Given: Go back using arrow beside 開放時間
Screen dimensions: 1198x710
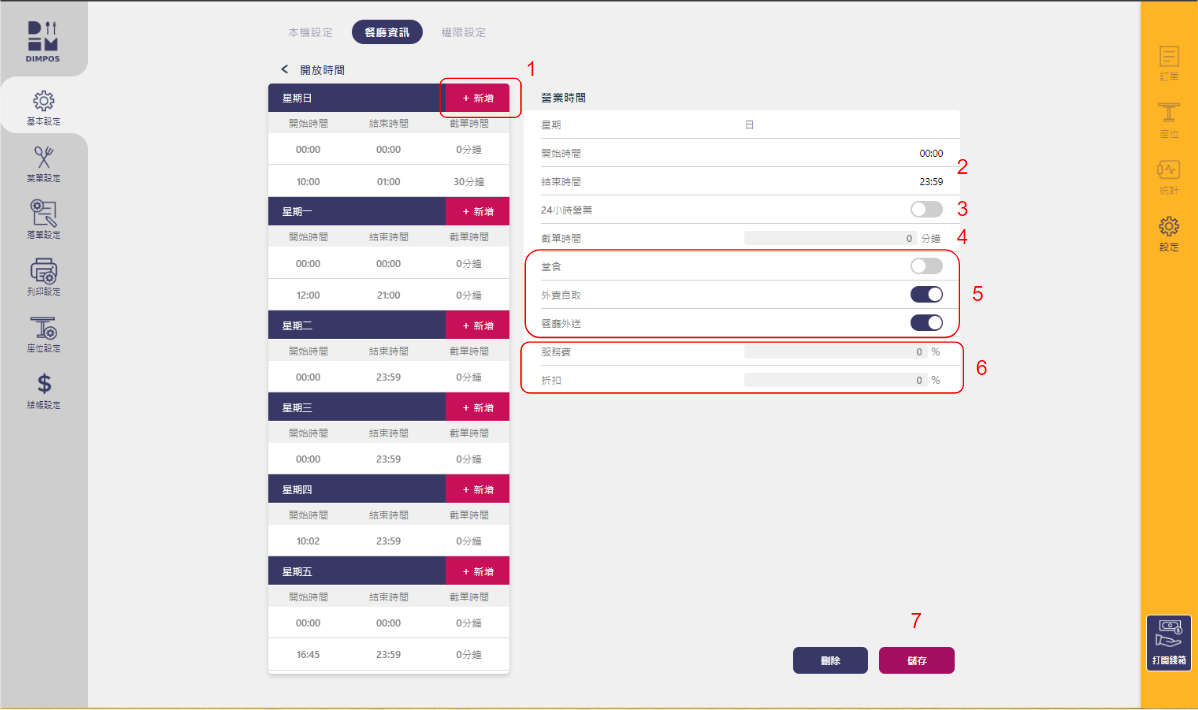Looking at the screenshot, I should pos(284,70).
